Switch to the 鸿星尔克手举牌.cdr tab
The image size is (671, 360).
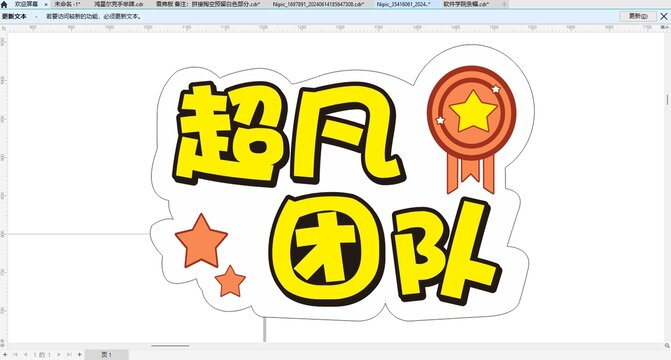coord(119,4)
